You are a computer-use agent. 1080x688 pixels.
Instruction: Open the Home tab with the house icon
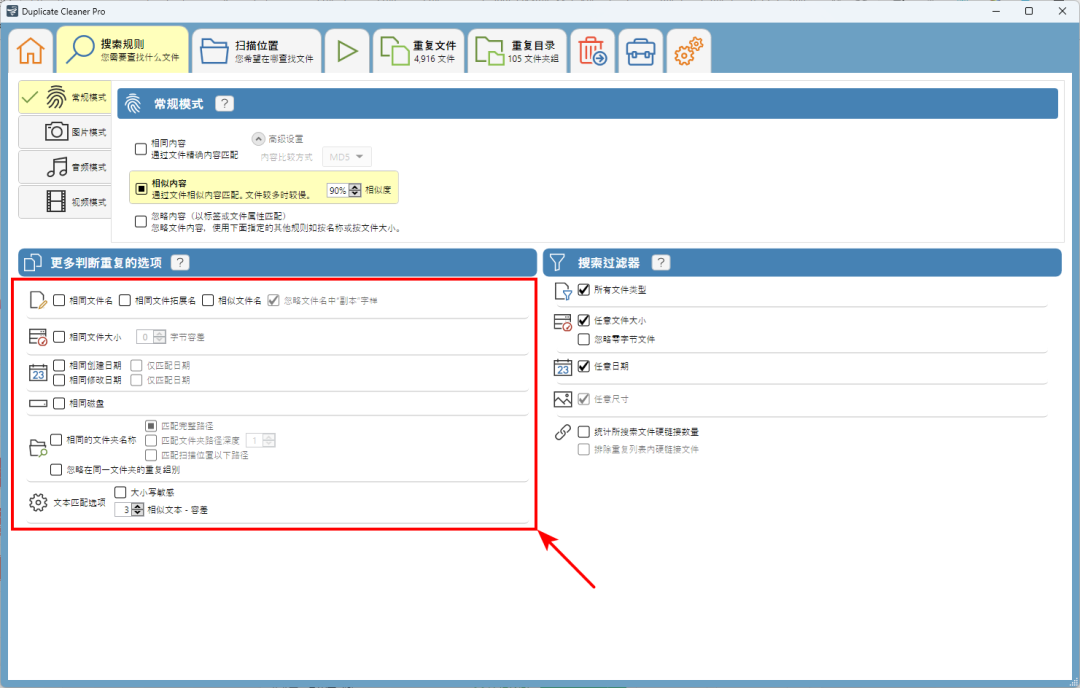point(31,51)
